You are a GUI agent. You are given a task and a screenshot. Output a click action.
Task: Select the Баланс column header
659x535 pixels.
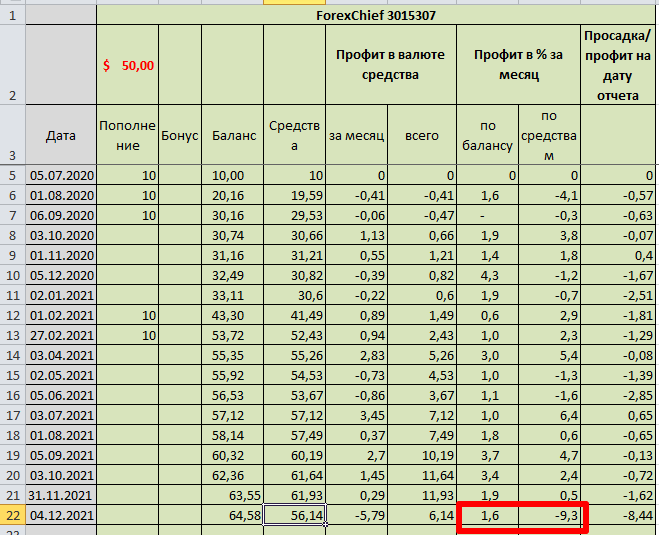click(233, 135)
